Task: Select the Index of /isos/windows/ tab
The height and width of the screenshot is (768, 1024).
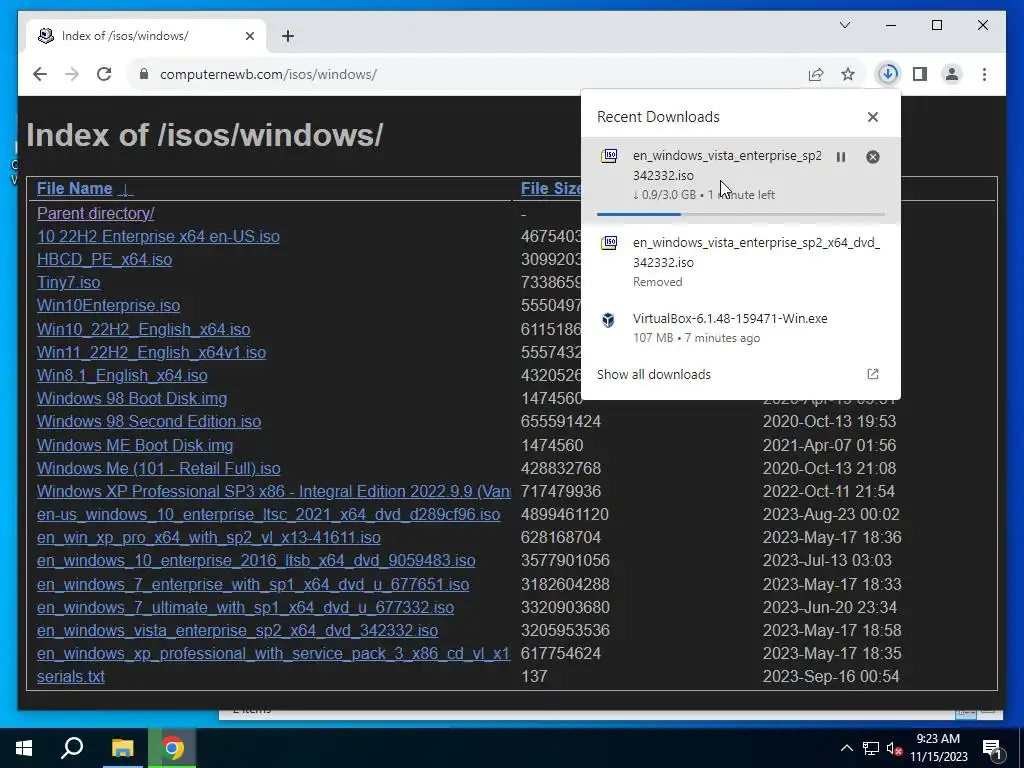Action: click(x=146, y=36)
